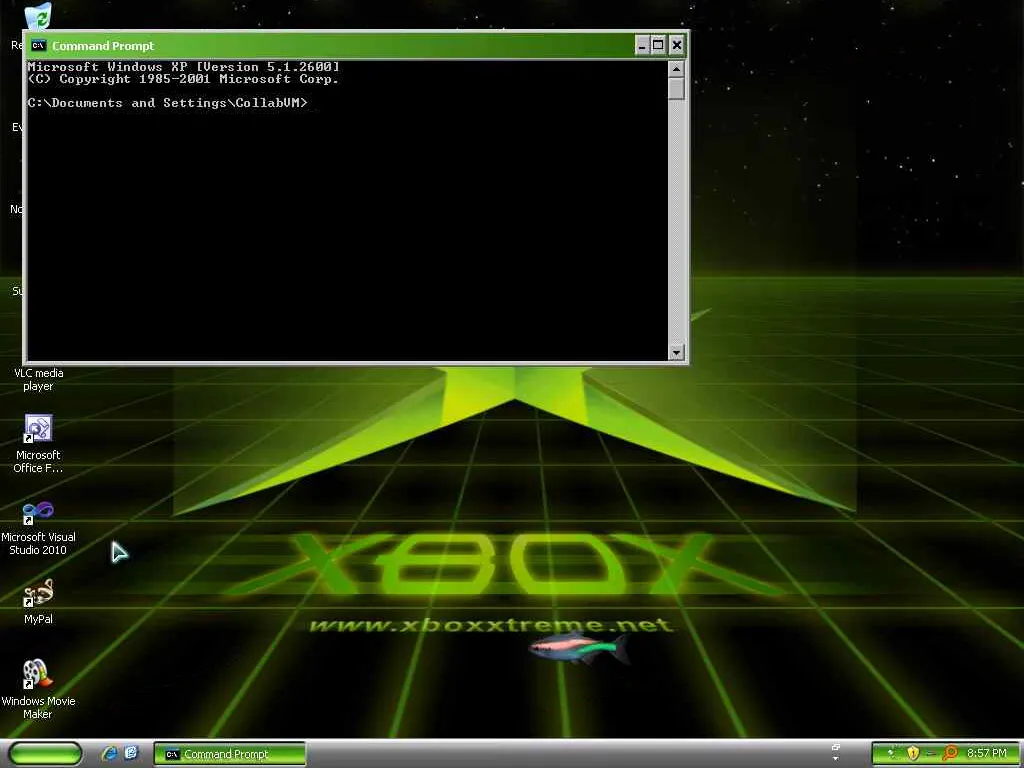
Task: Click scrollbar down arrow in Command Prompt
Action: coord(676,353)
